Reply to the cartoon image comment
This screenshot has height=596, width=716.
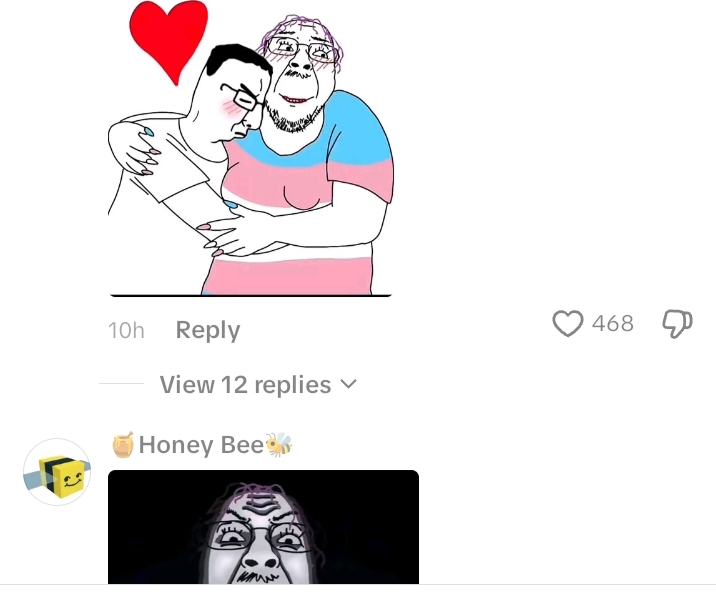[208, 330]
